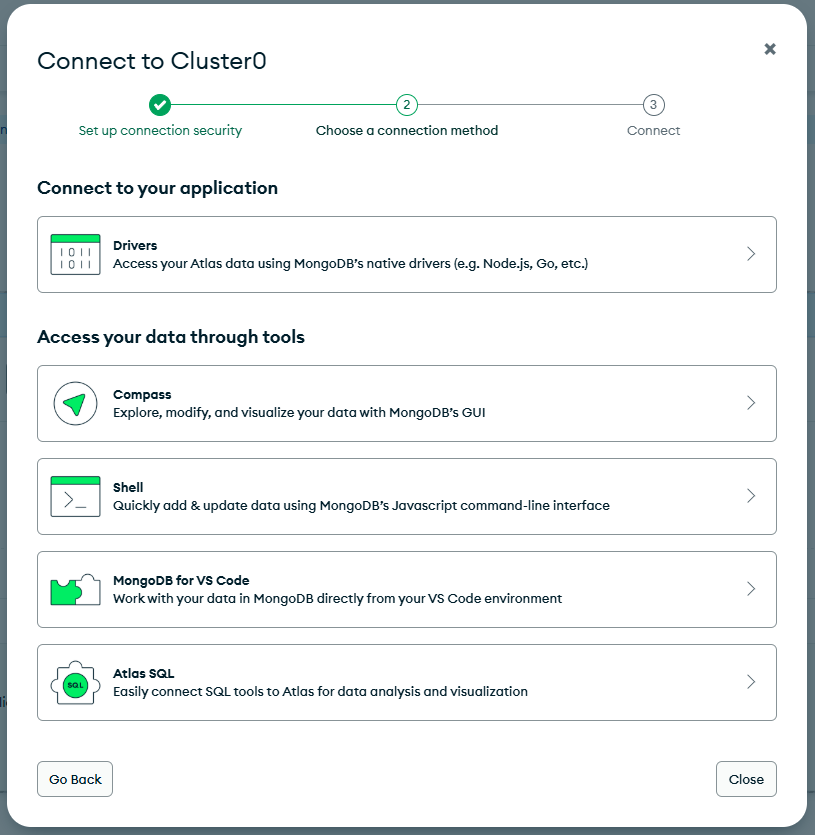The width and height of the screenshot is (815, 835).
Task: Click the 'Connect to Cluster0' heading
Action: click(152, 61)
